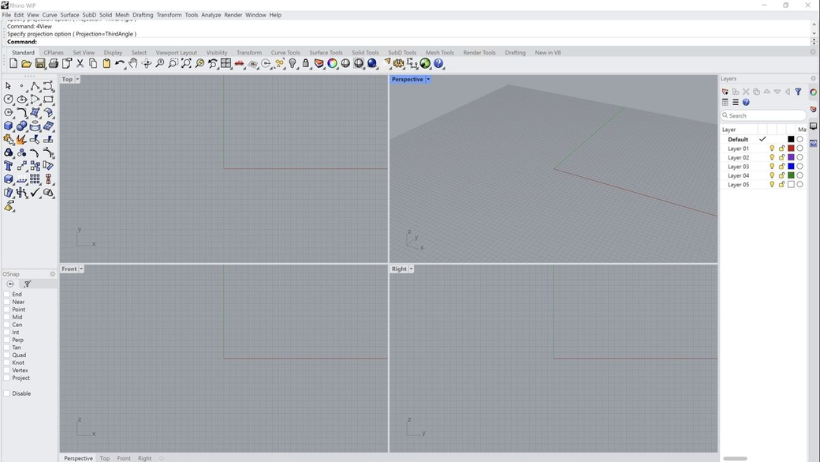Switch to the Front tab at bottom
This screenshot has height=462, width=820.
[x=123, y=458]
